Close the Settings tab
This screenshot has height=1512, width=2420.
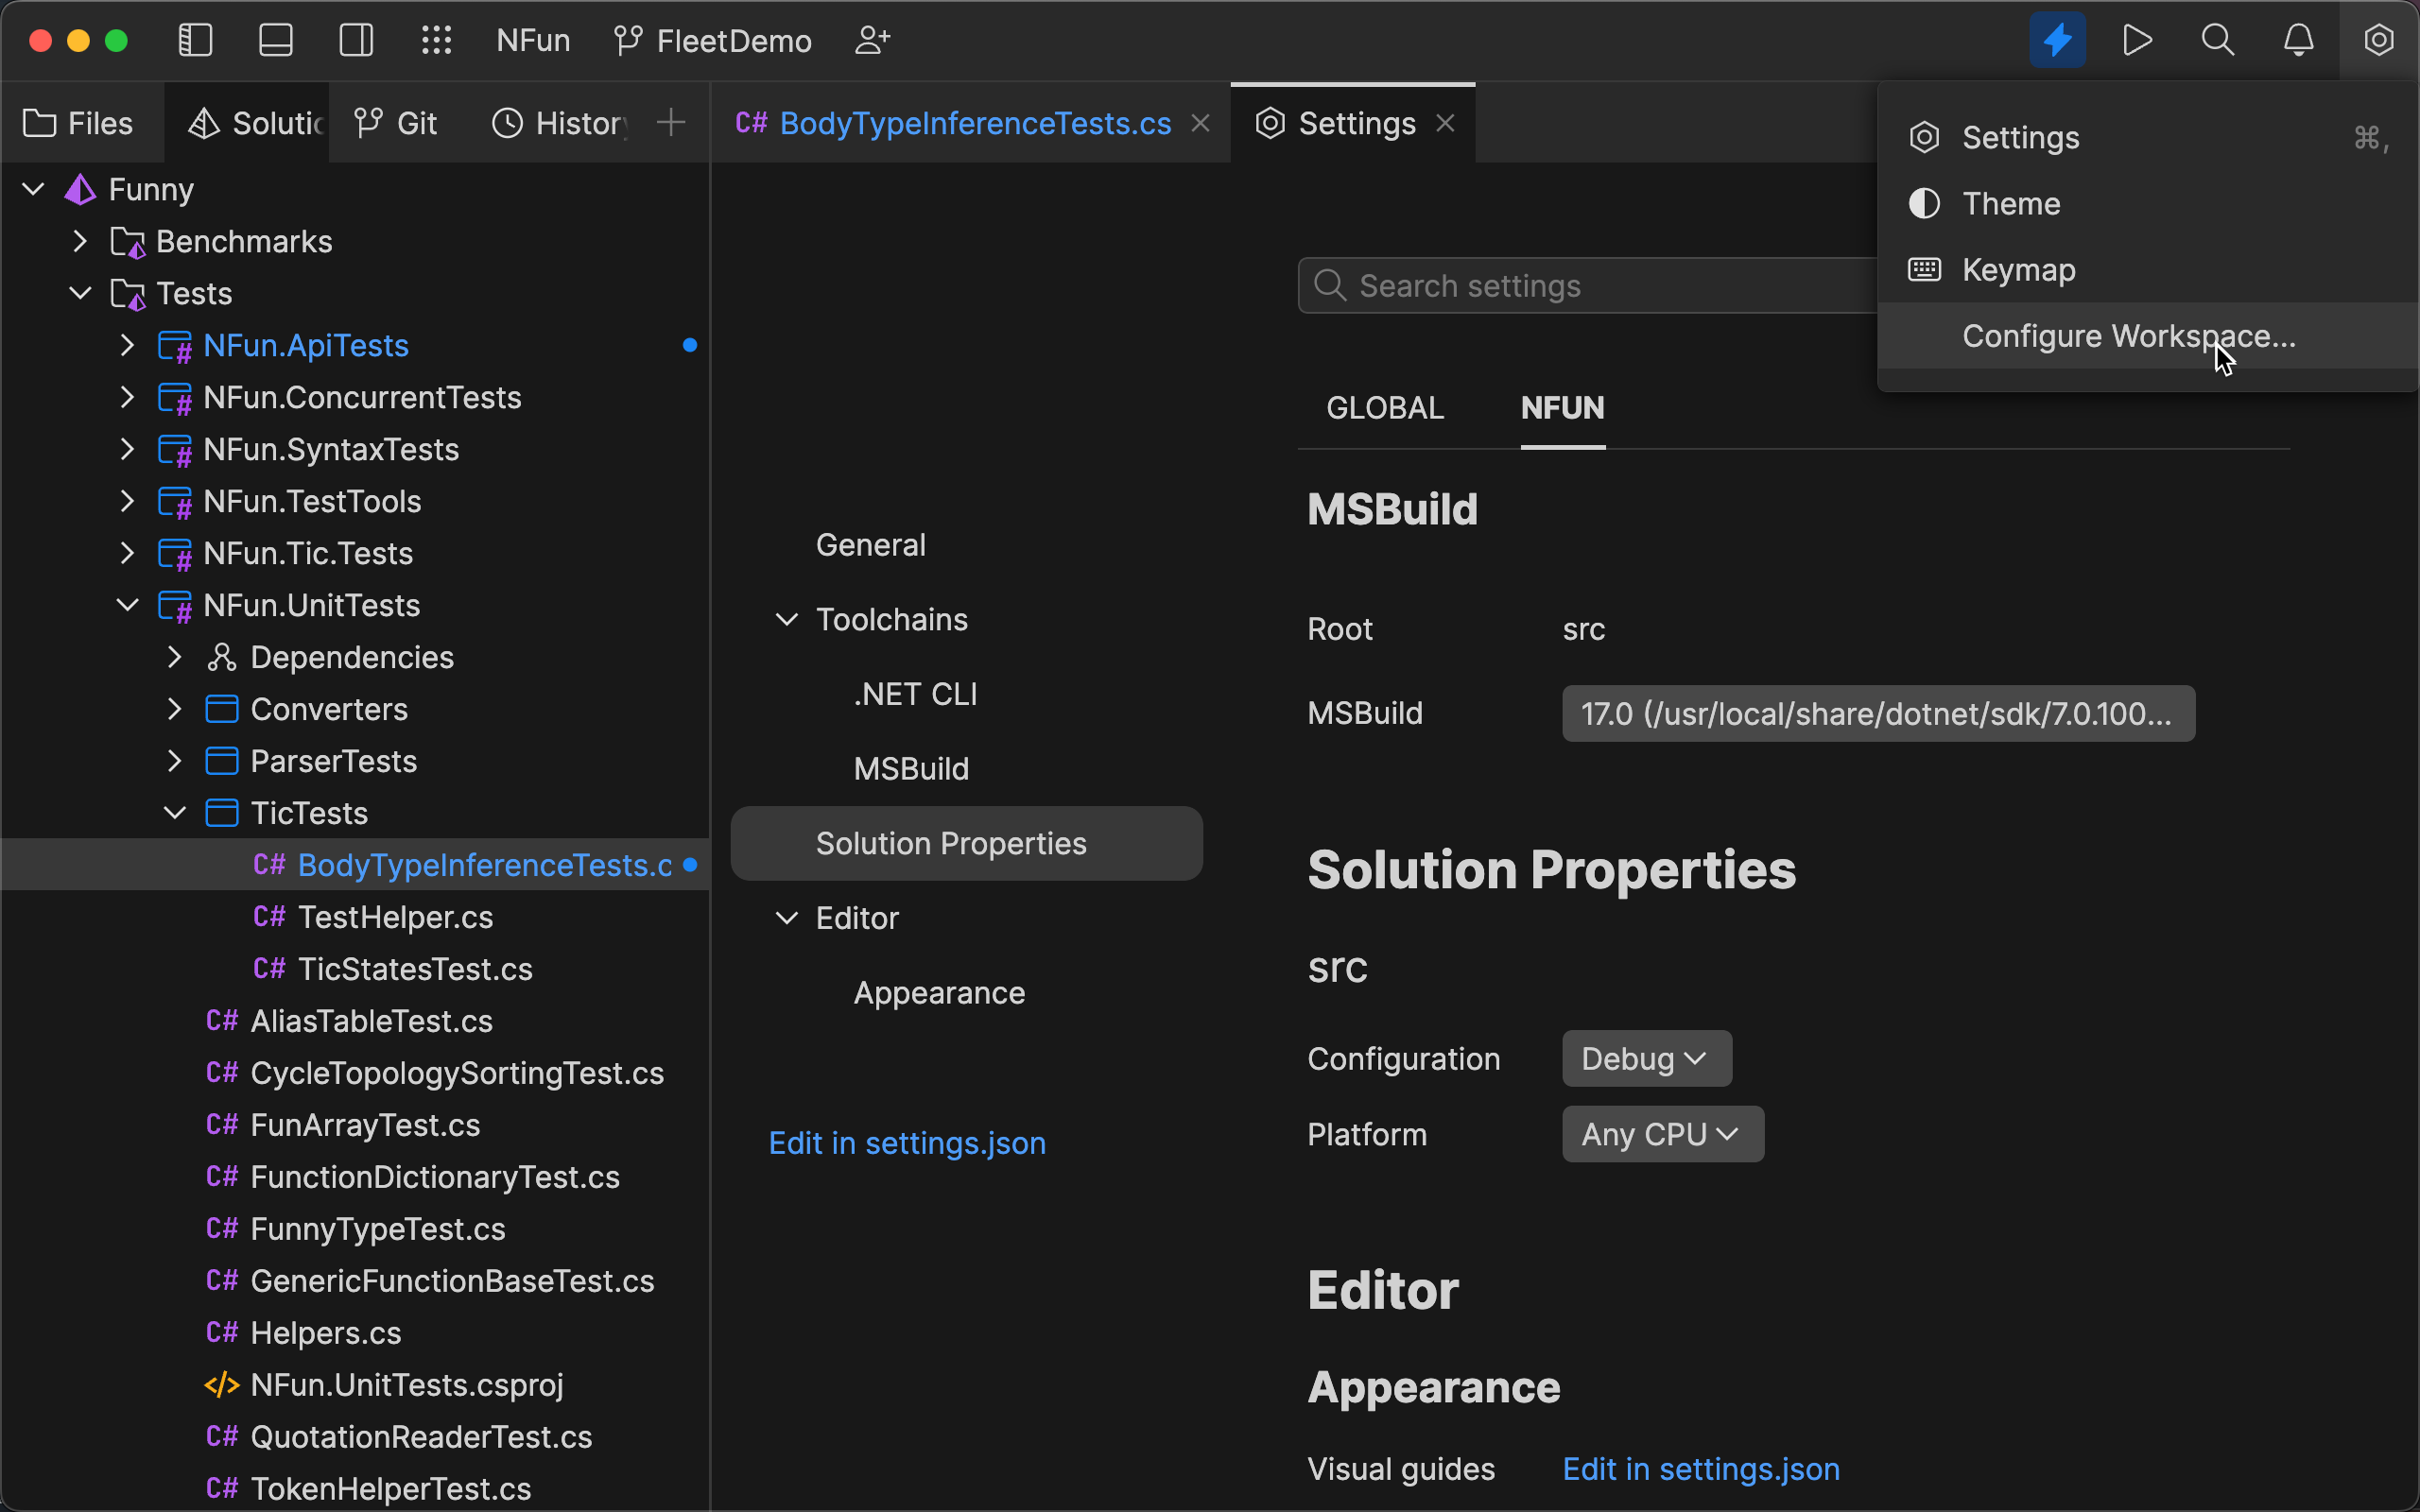tap(1445, 123)
